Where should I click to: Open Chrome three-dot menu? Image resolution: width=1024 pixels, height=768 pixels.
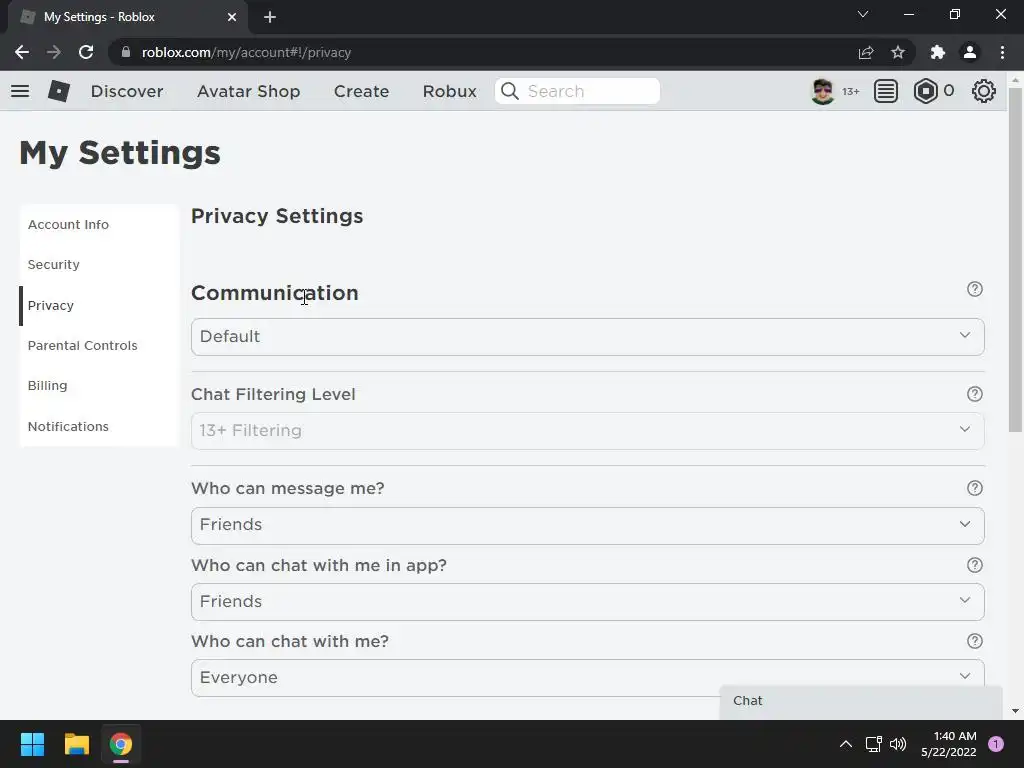click(x=1002, y=52)
